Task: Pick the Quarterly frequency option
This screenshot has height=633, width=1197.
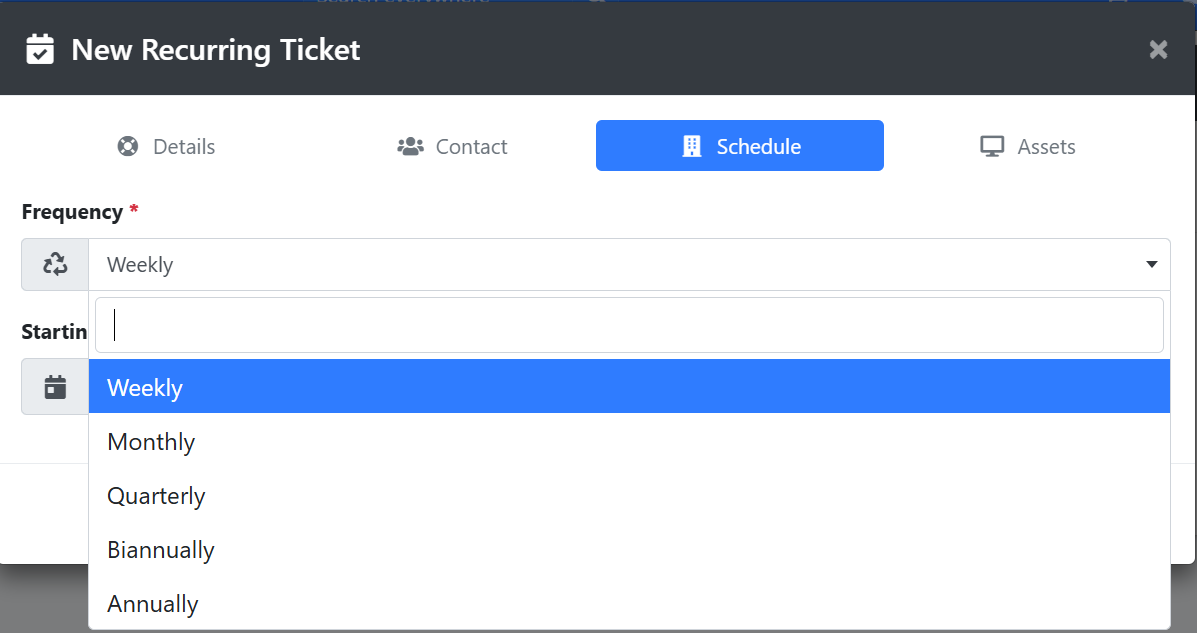Action: coord(156,496)
